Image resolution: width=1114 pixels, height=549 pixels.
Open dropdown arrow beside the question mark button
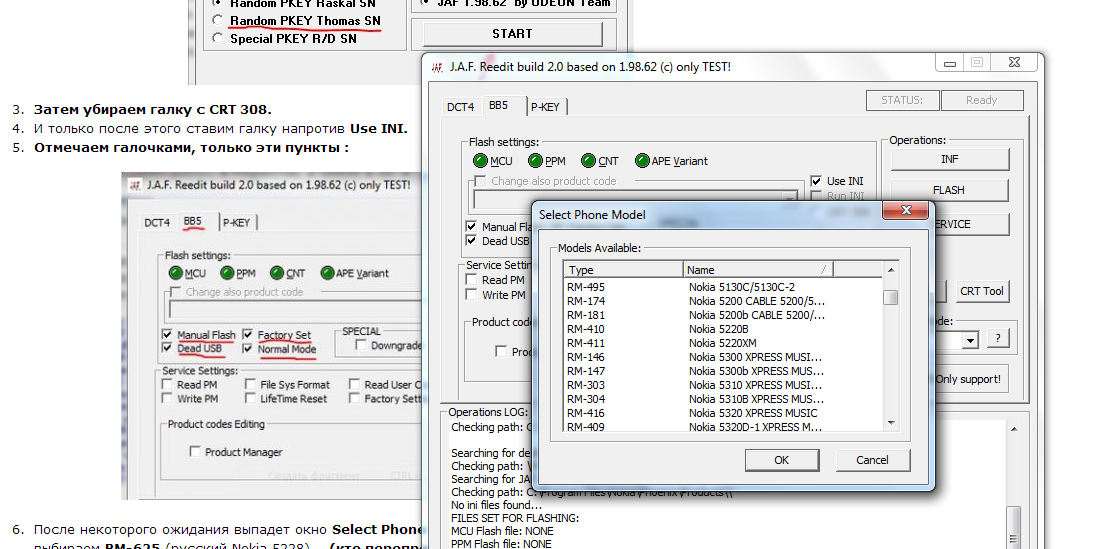pos(970,340)
